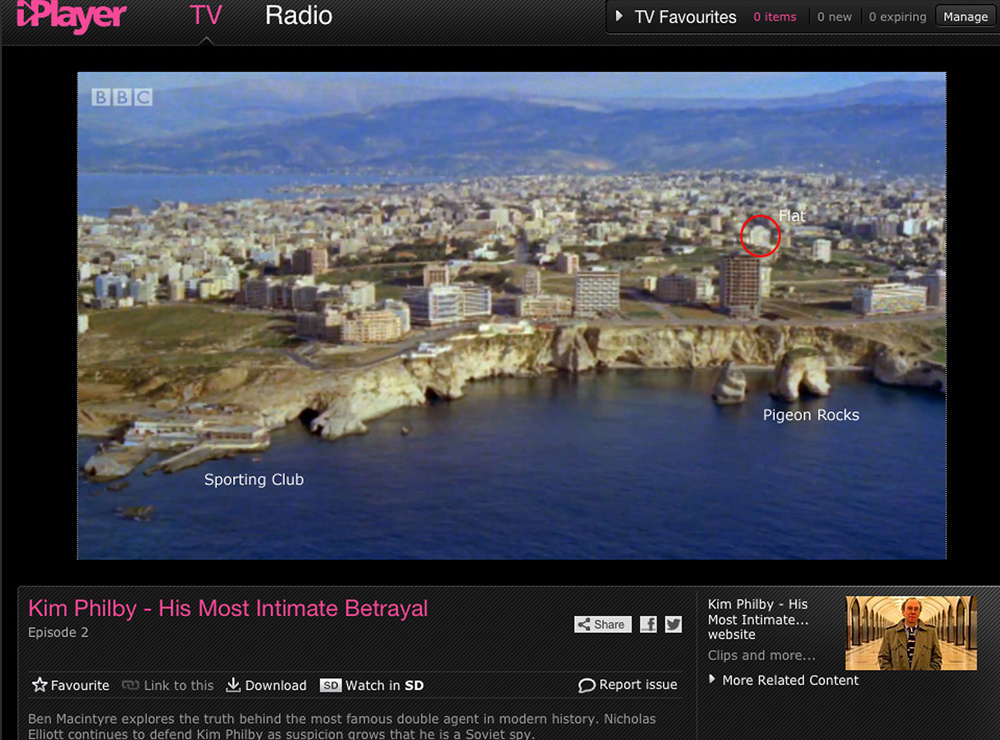Click the Download arrow icon
This screenshot has width=1000, height=740.
[x=233, y=685]
